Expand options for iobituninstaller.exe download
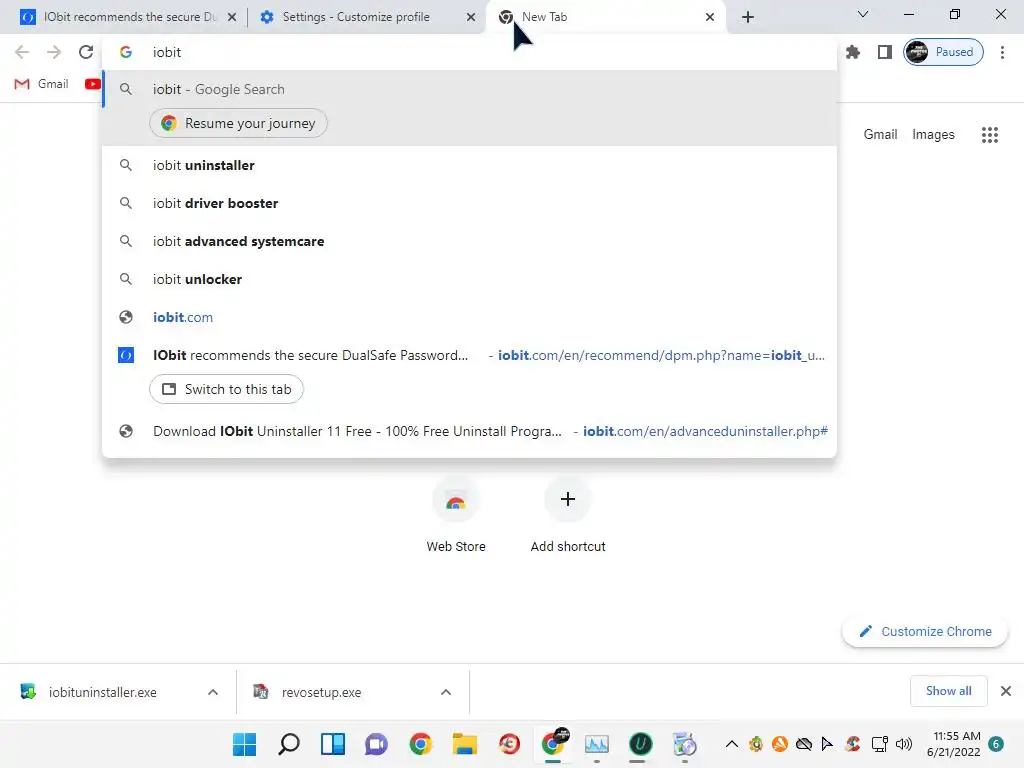1024x768 pixels. coord(213,692)
